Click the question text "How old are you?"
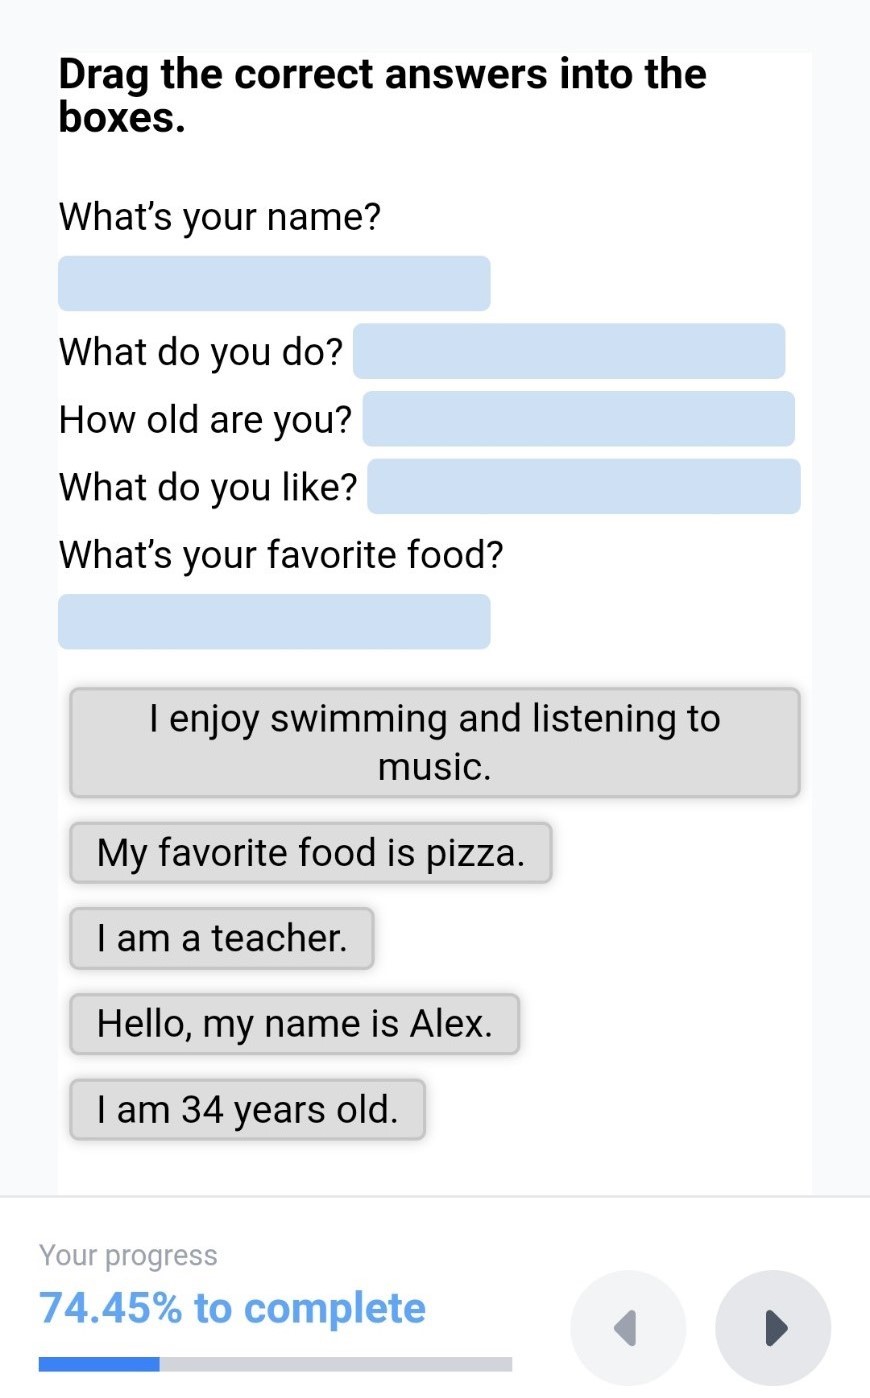Screen dimensions: 870x1398 point(205,420)
